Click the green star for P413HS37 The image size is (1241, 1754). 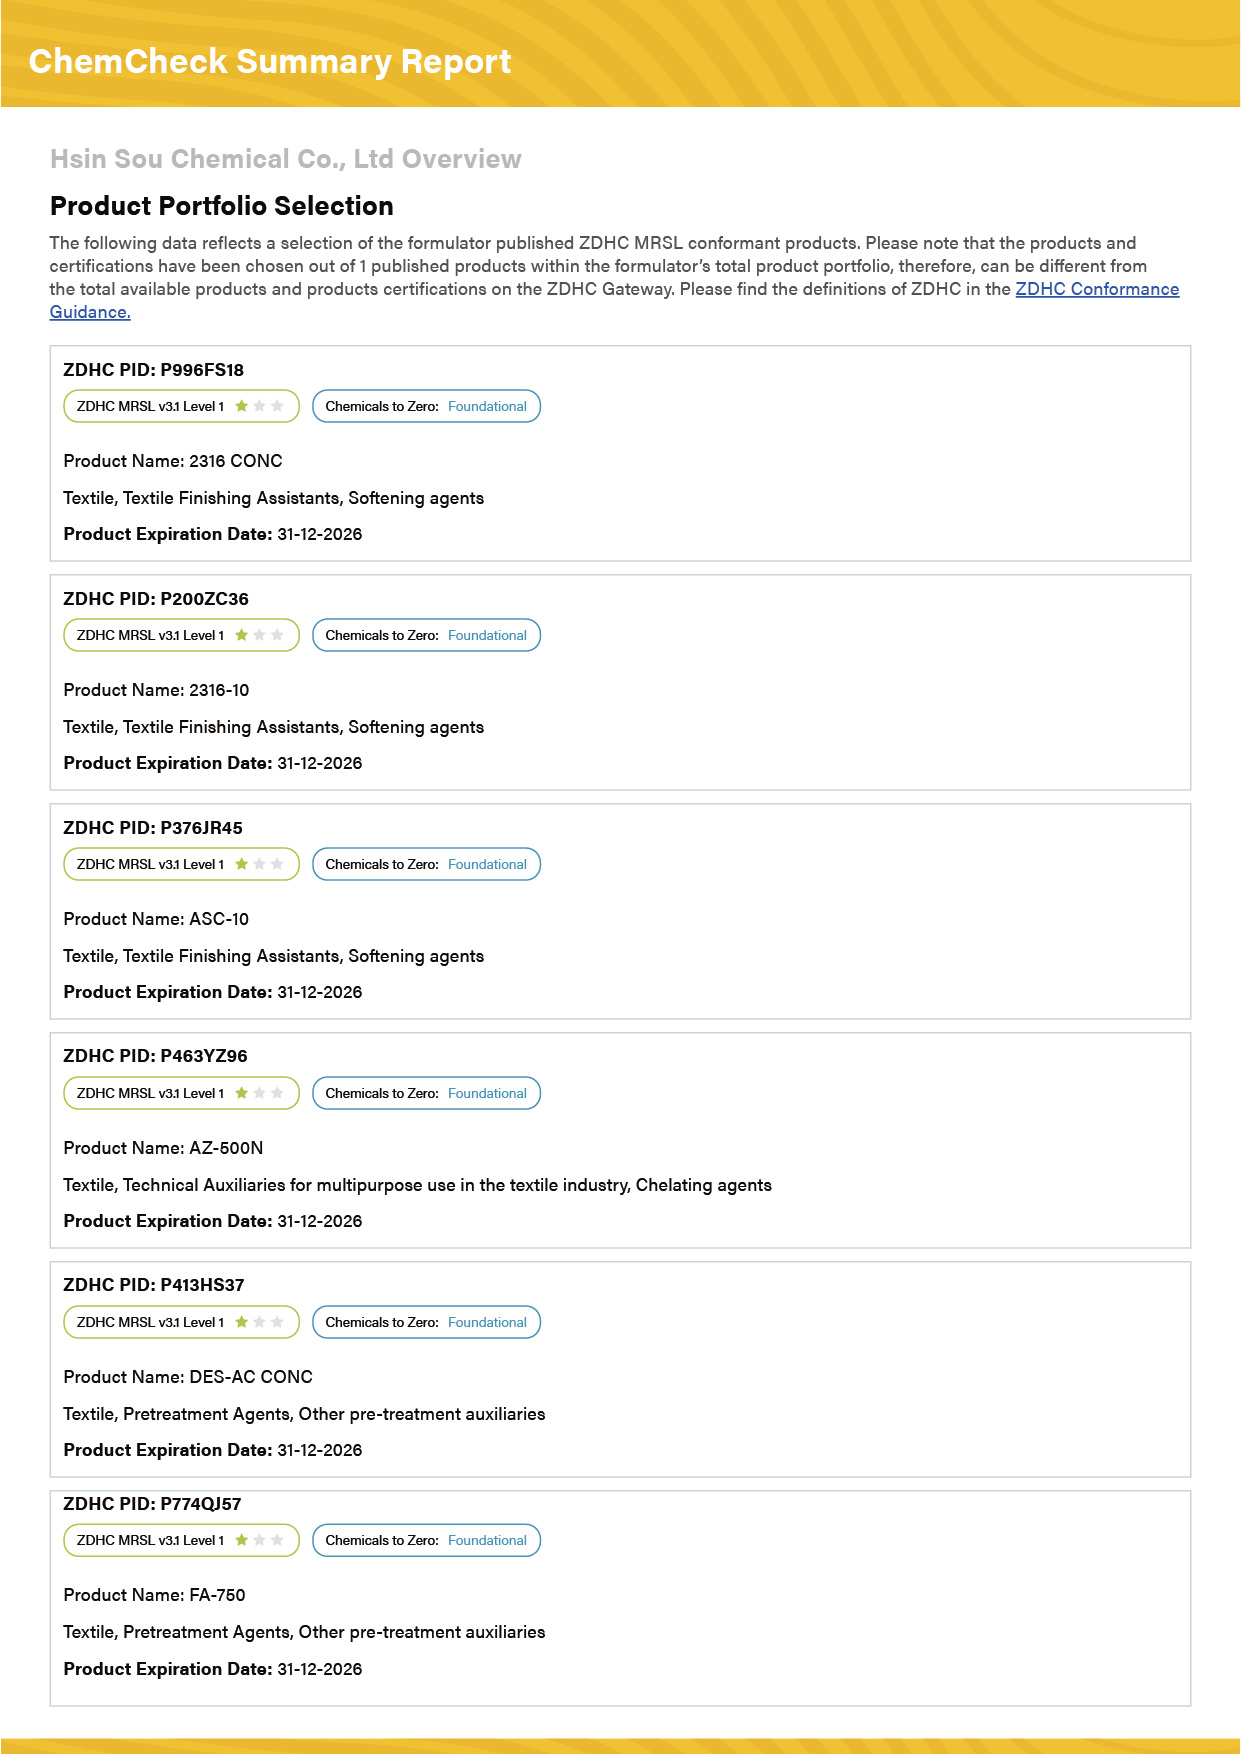click(x=242, y=1322)
